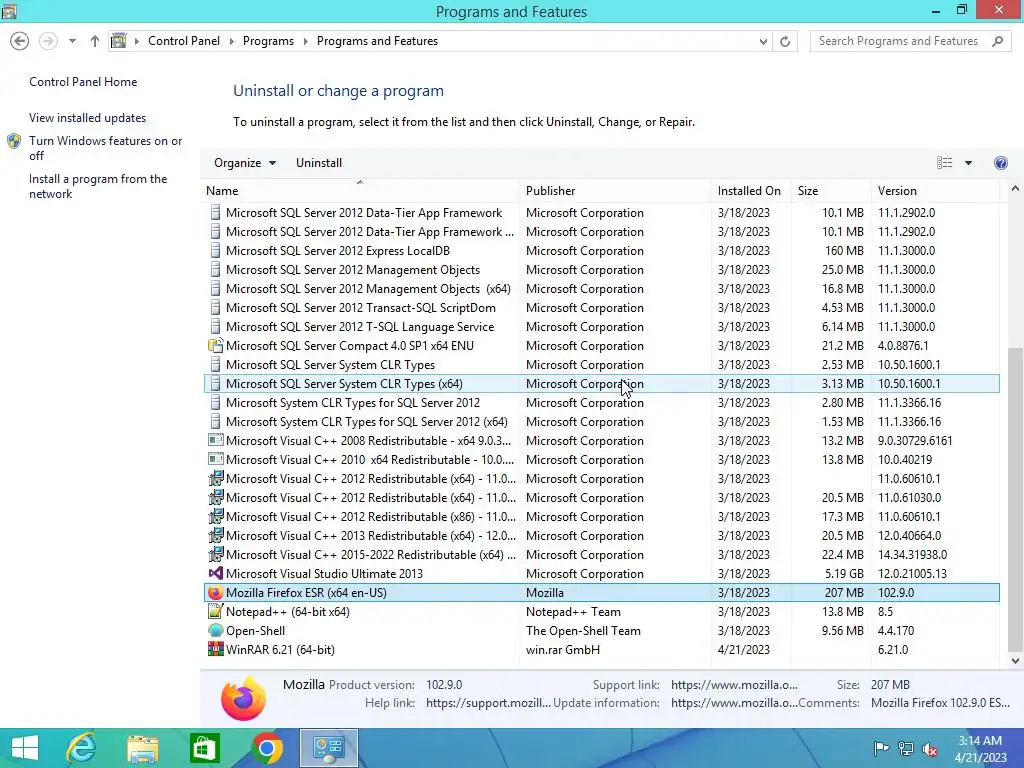Select Microsoft System CLR Types for SQL Server 2012 (x64)
The image size is (1024, 768).
601,421
